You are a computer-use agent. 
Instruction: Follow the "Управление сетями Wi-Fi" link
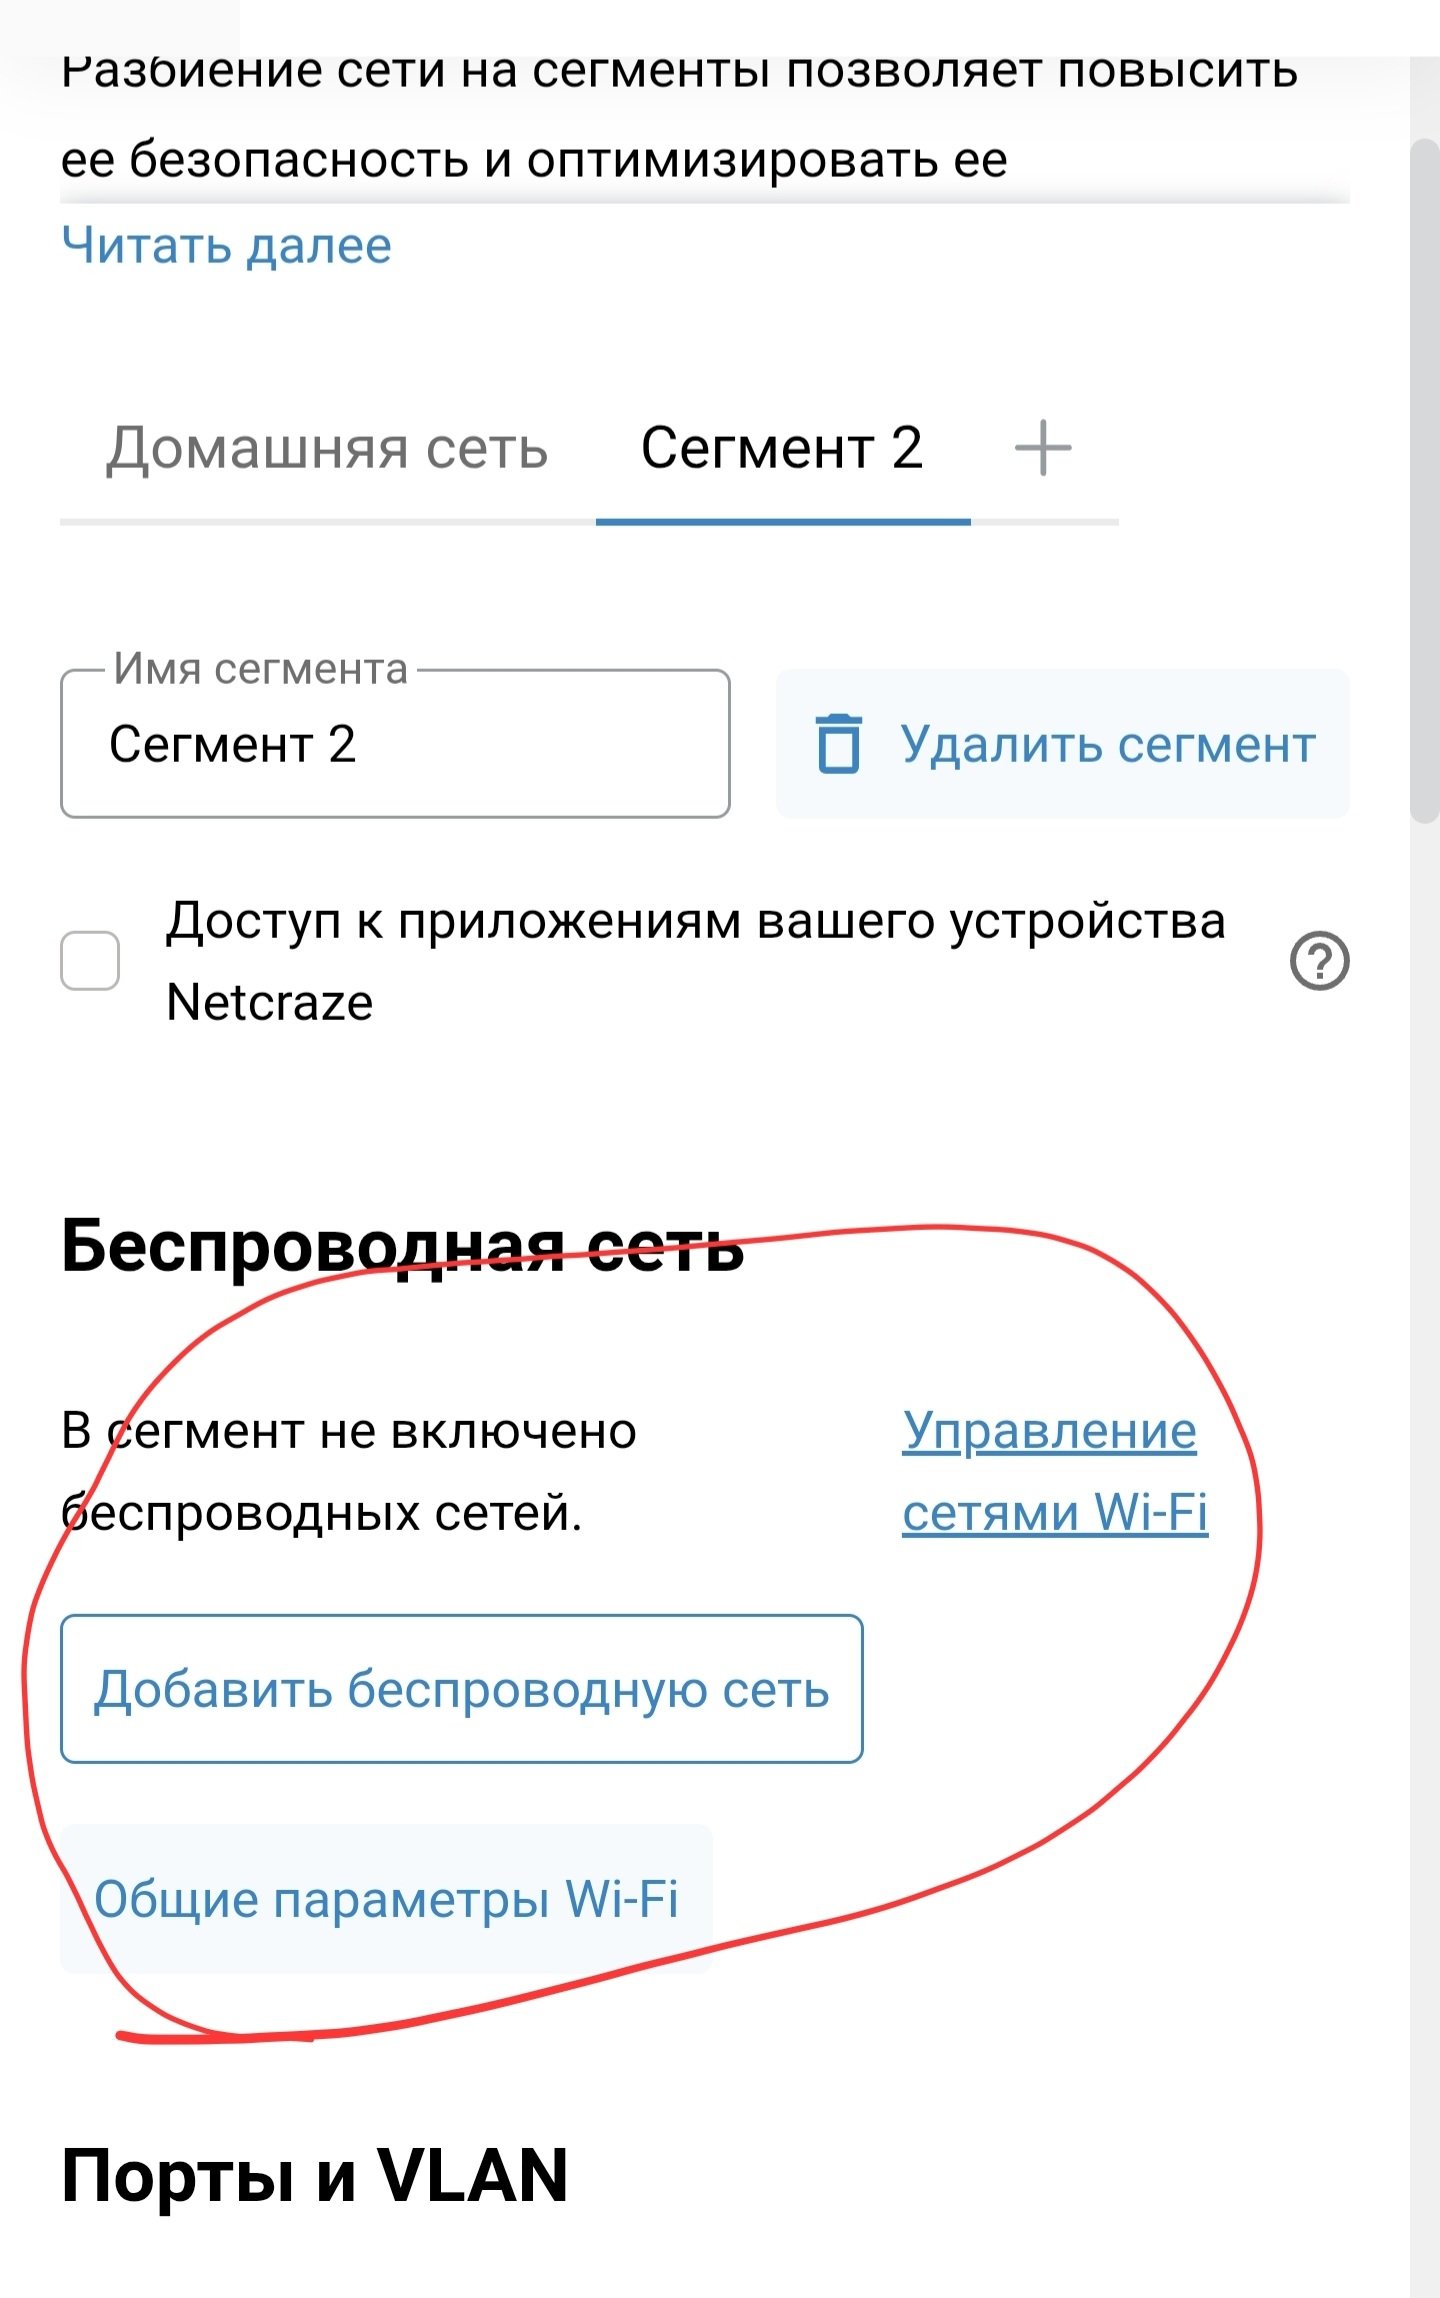pos(1054,1471)
